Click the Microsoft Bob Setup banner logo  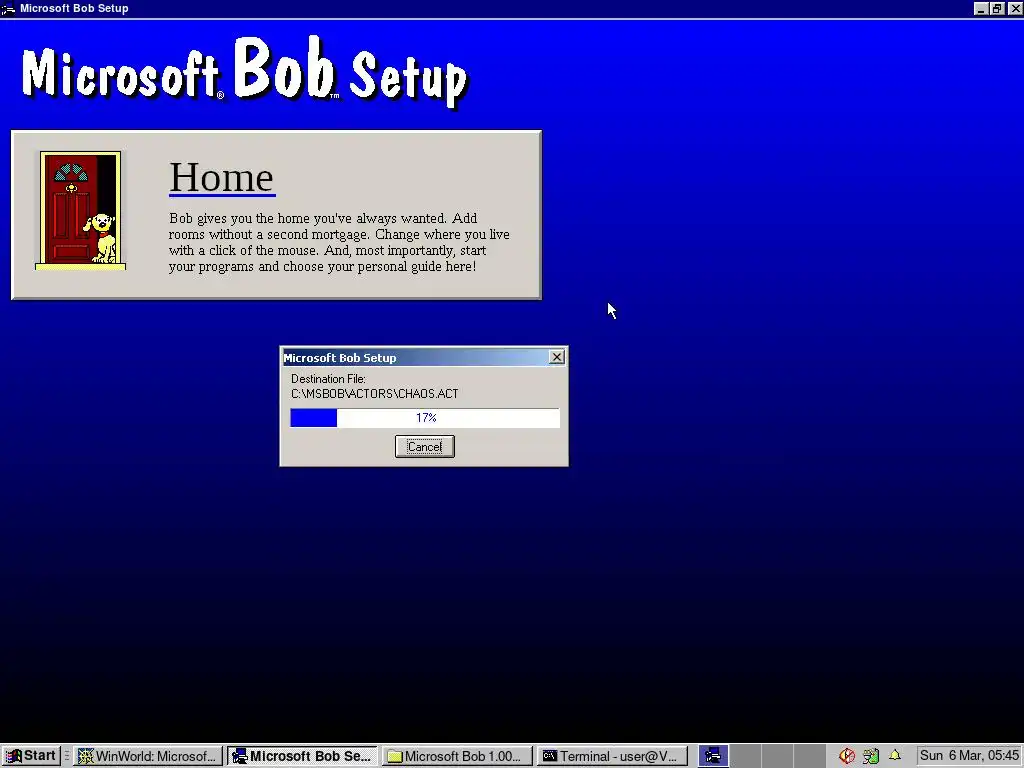(245, 71)
